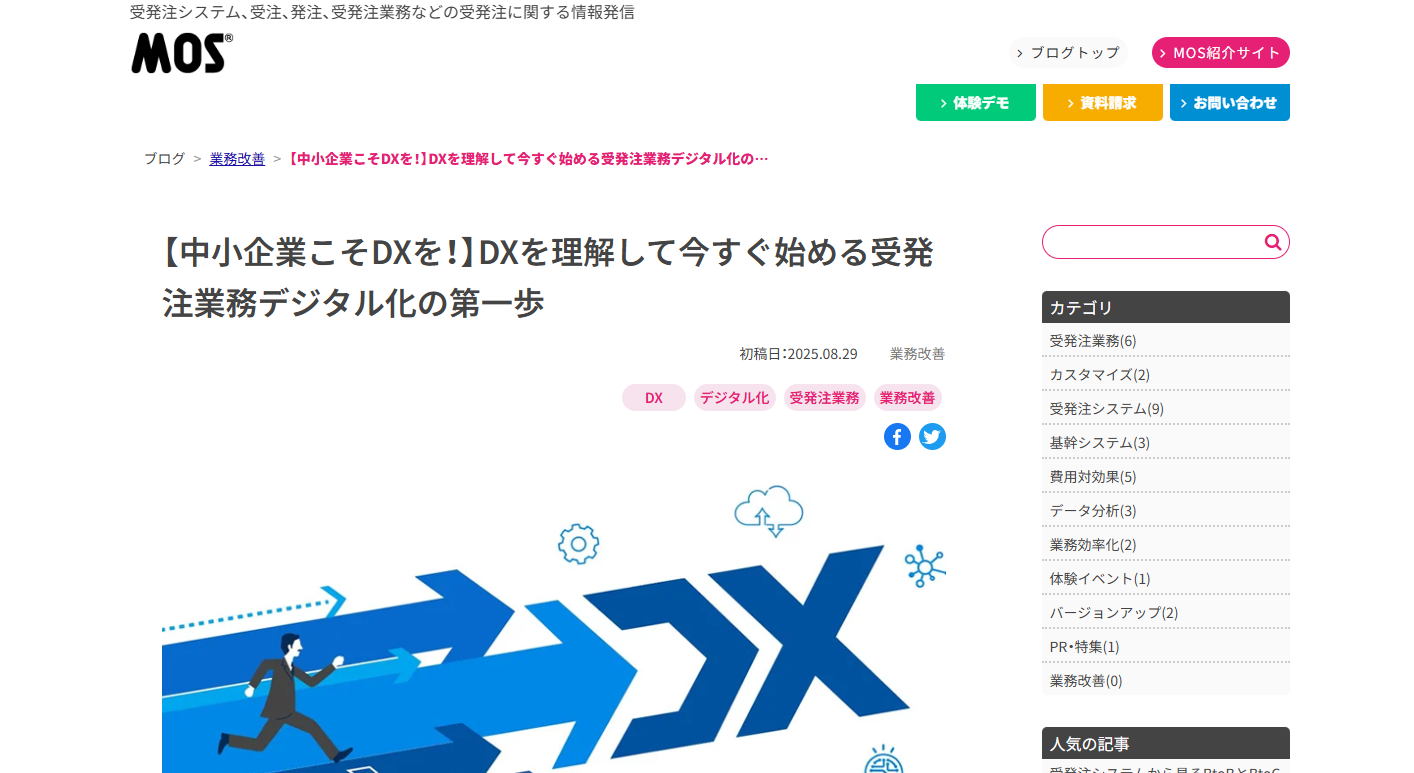Select the デジタル化 tag
Viewport: 1414px width, 773px height.
(735, 398)
